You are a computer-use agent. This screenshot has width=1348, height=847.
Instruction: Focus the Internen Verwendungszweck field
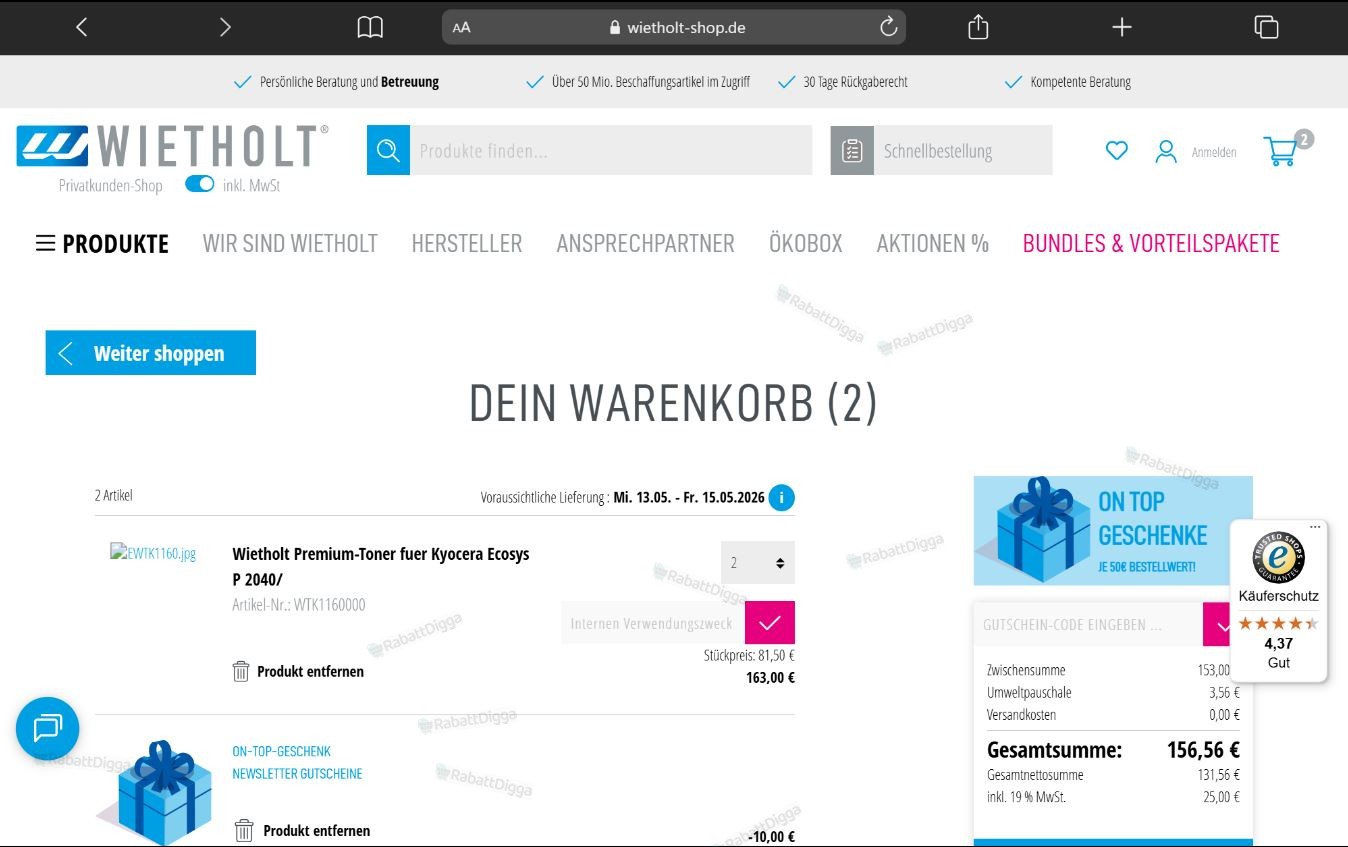(653, 623)
